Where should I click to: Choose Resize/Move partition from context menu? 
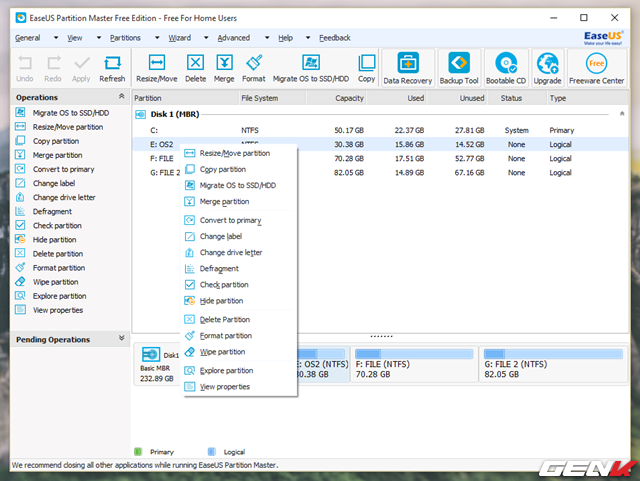click(x=239, y=154)
